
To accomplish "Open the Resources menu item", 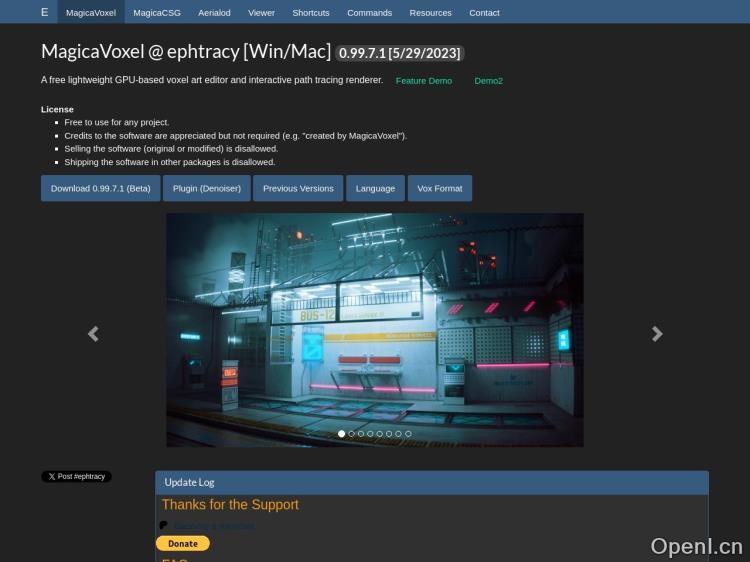I will (430, 13).
